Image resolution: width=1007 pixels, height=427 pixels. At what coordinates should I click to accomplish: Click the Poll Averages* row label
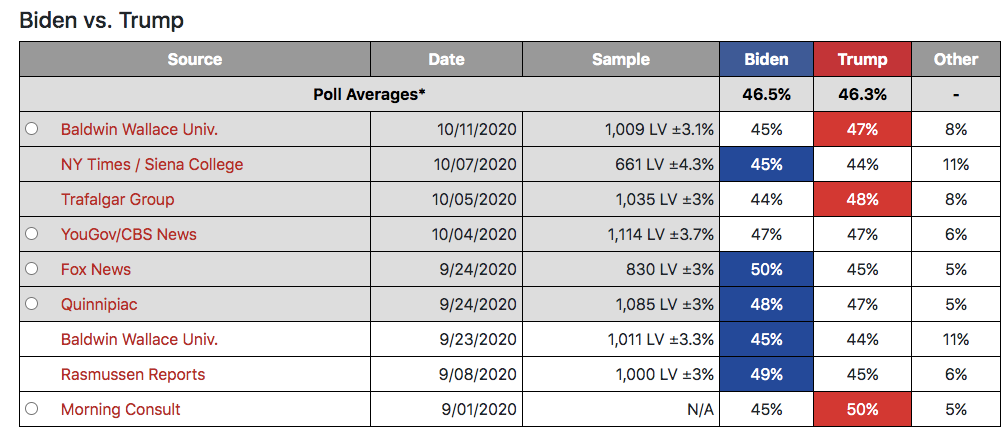pyautogui.click(x=369, y=94)
